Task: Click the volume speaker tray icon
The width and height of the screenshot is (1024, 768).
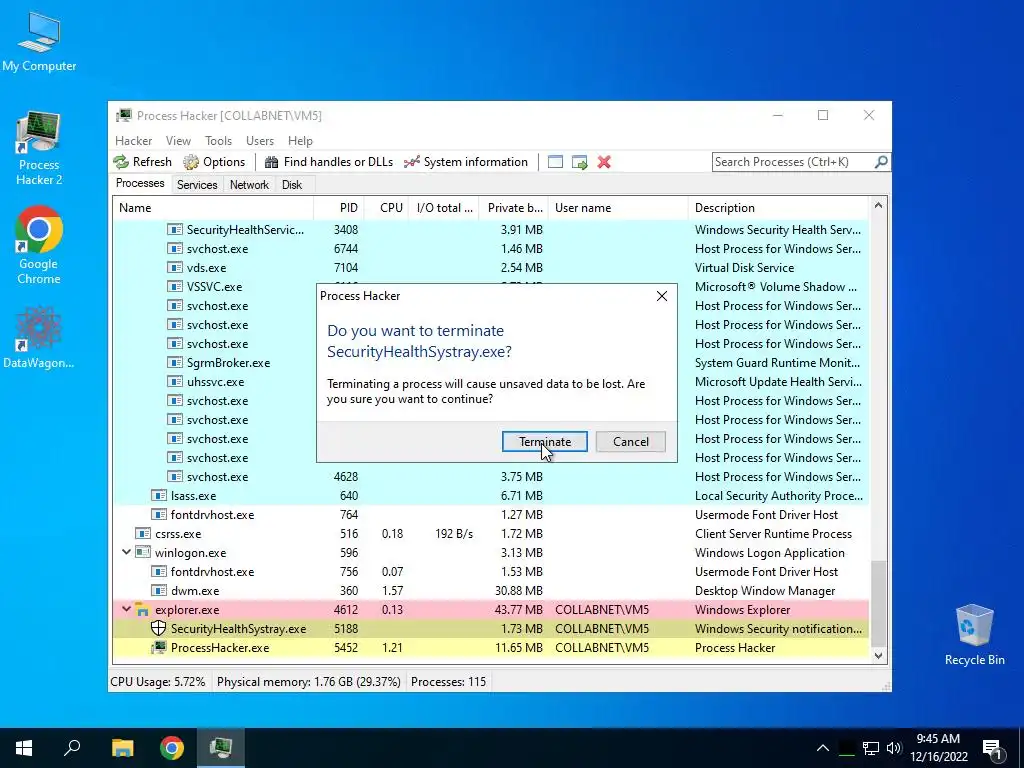Action: pyautogui.click(x=894, y=748)
